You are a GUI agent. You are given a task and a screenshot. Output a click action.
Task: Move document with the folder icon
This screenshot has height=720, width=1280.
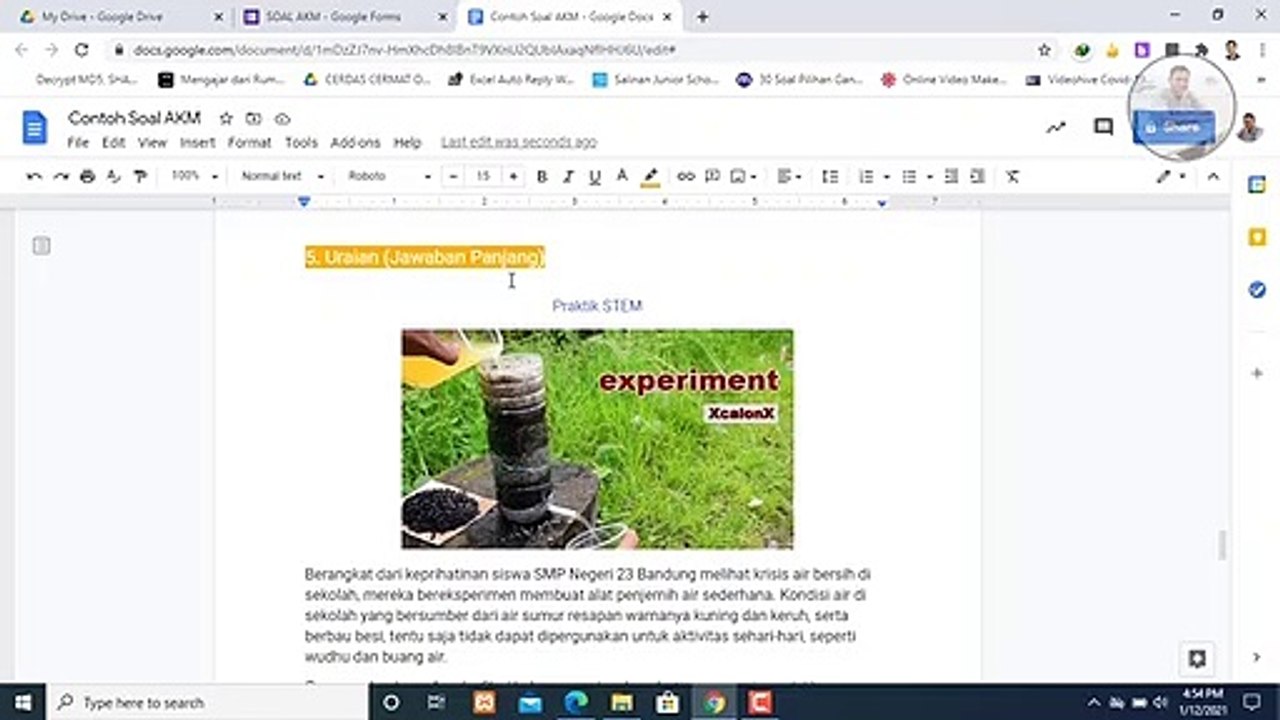(254, 118)
